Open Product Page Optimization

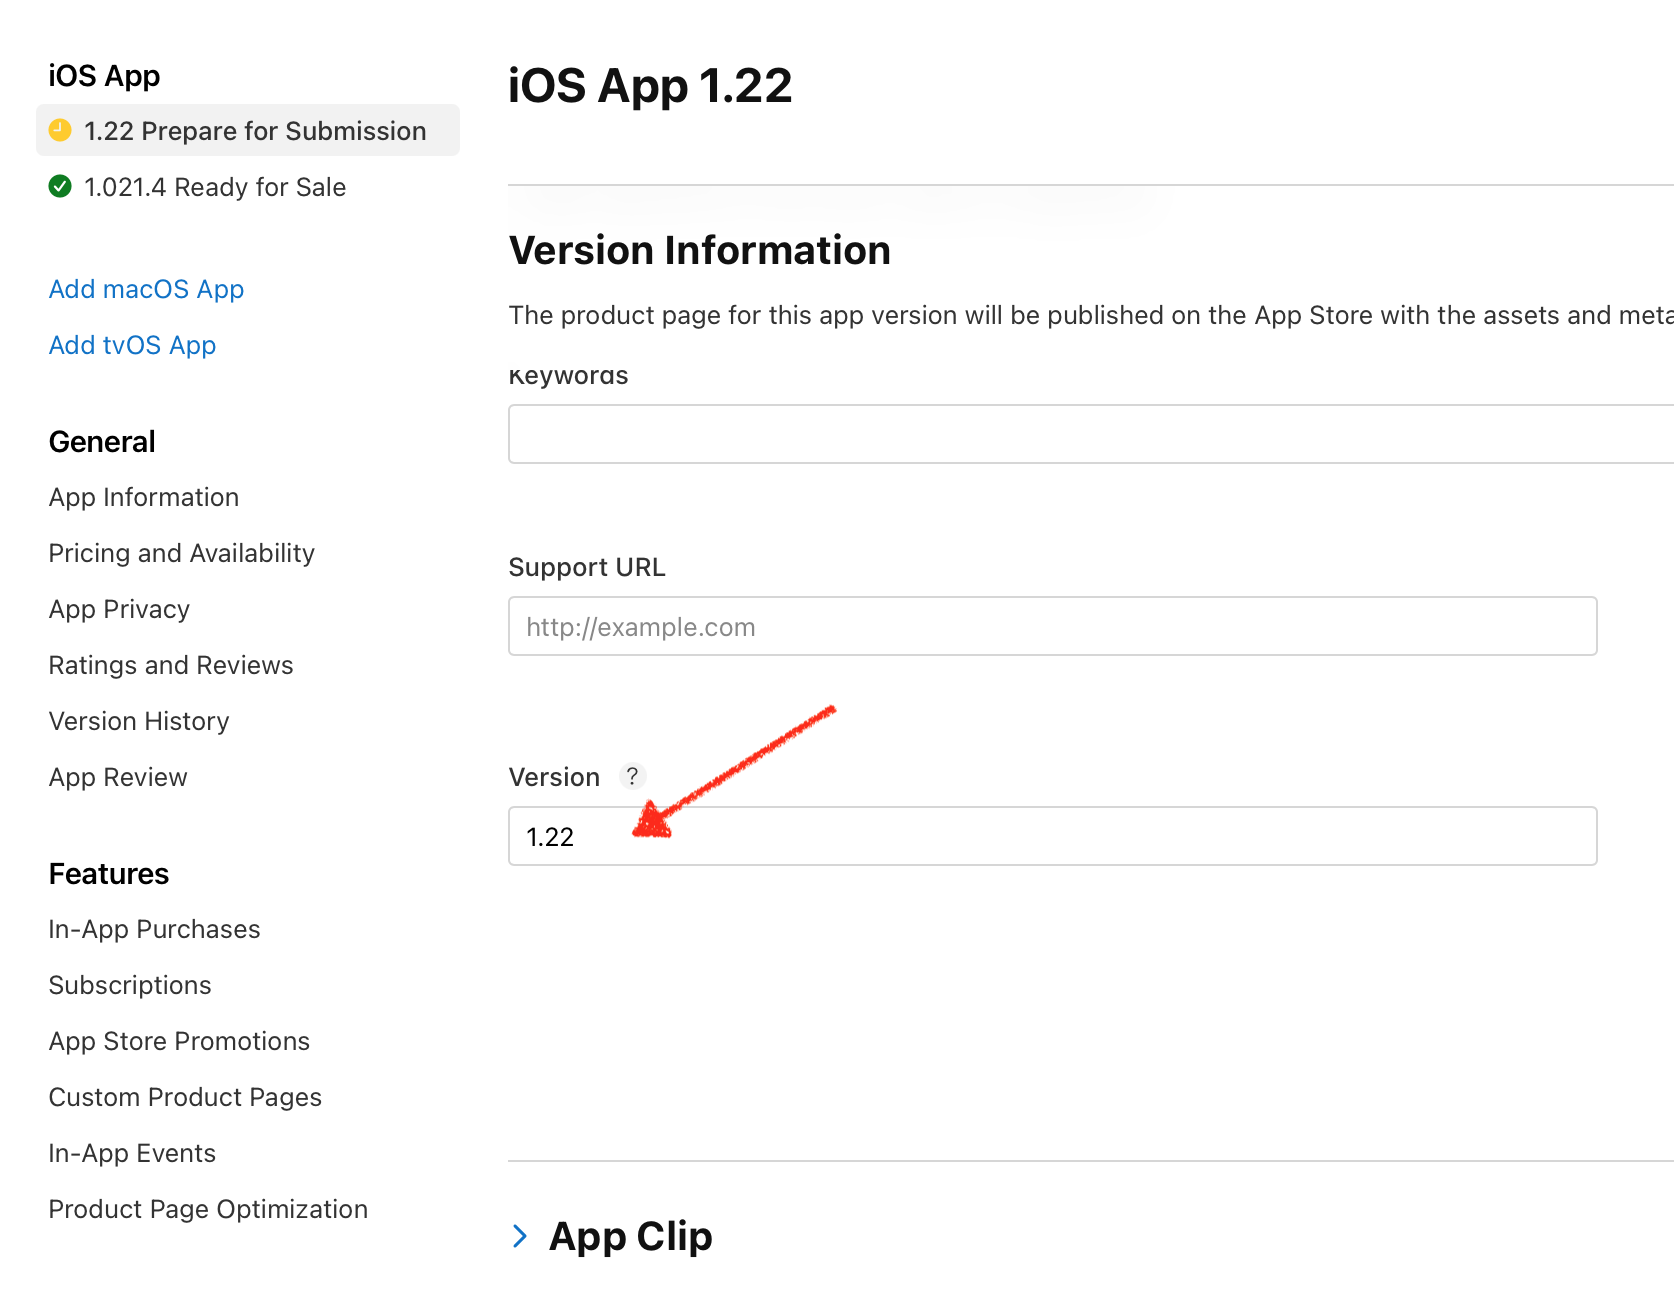pos(208,1209)
